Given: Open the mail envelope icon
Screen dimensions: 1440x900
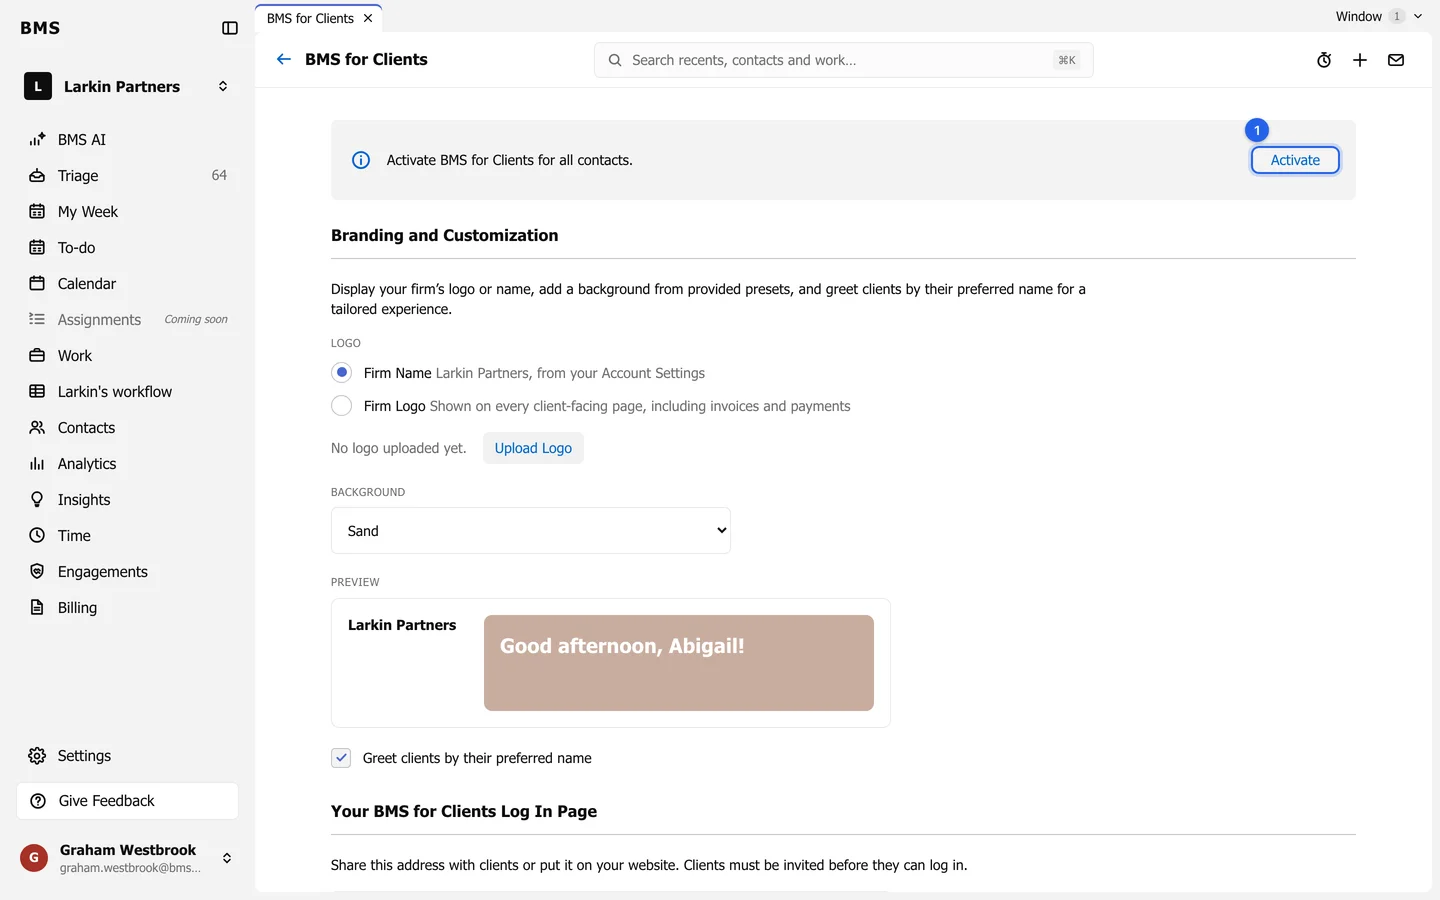Looking at the screenshot, I should (x=1396, y=60).
